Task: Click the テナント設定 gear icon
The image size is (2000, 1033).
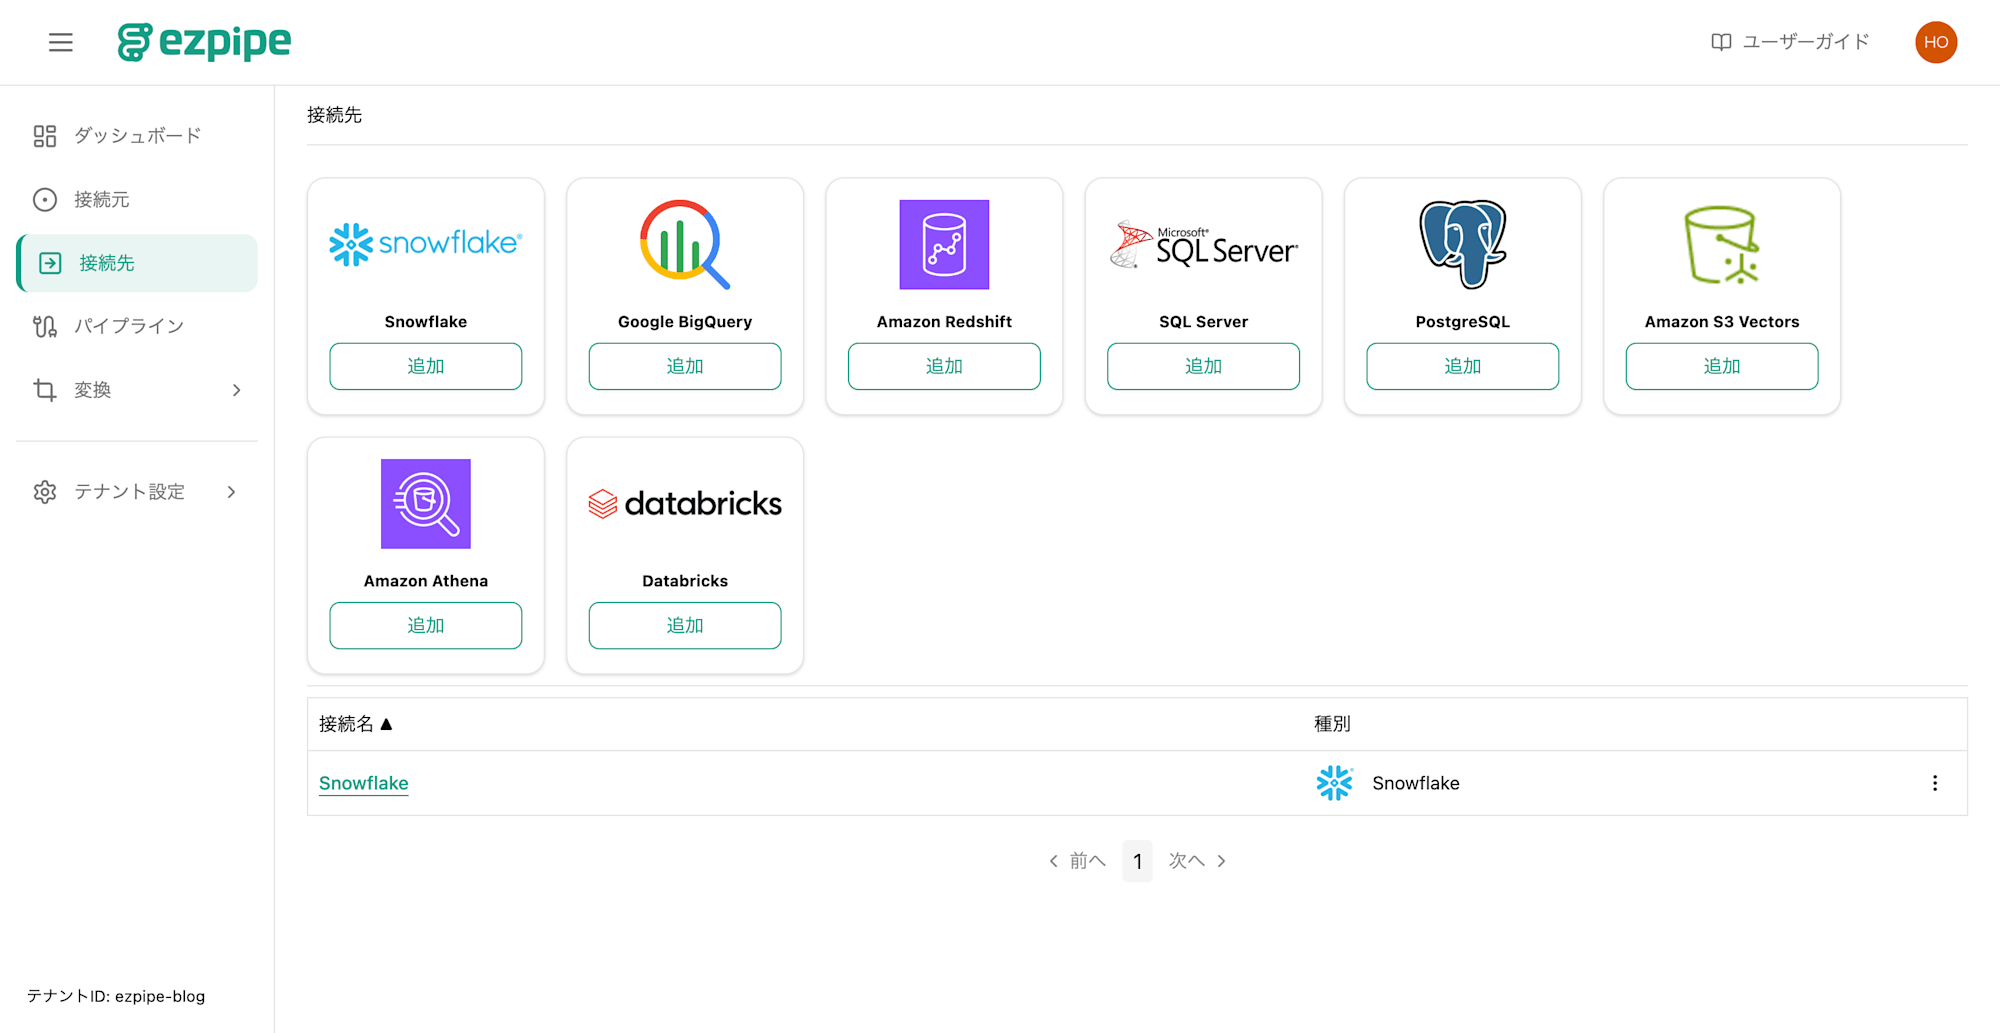Action: [45, 492]
